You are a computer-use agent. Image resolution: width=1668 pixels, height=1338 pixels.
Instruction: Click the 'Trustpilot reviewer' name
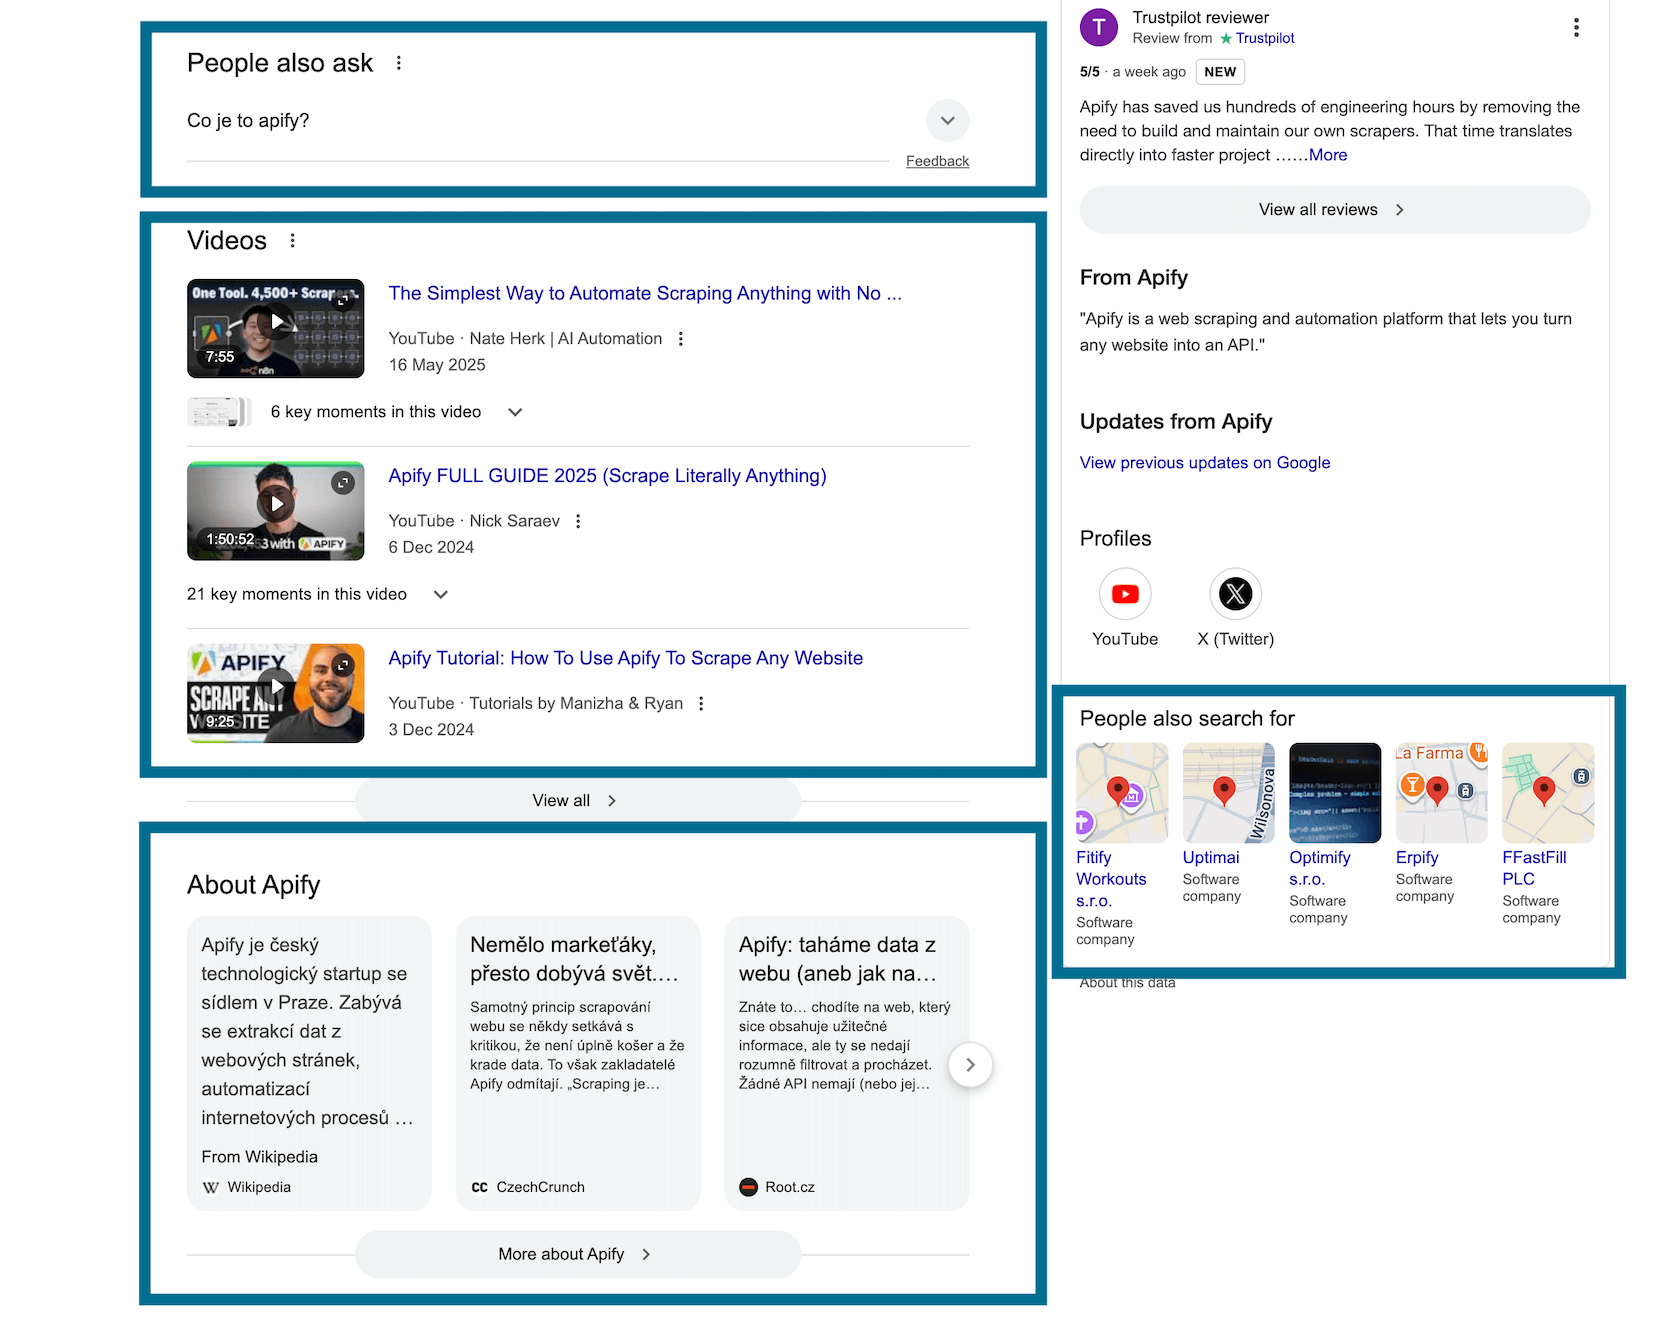[1200, 18]
